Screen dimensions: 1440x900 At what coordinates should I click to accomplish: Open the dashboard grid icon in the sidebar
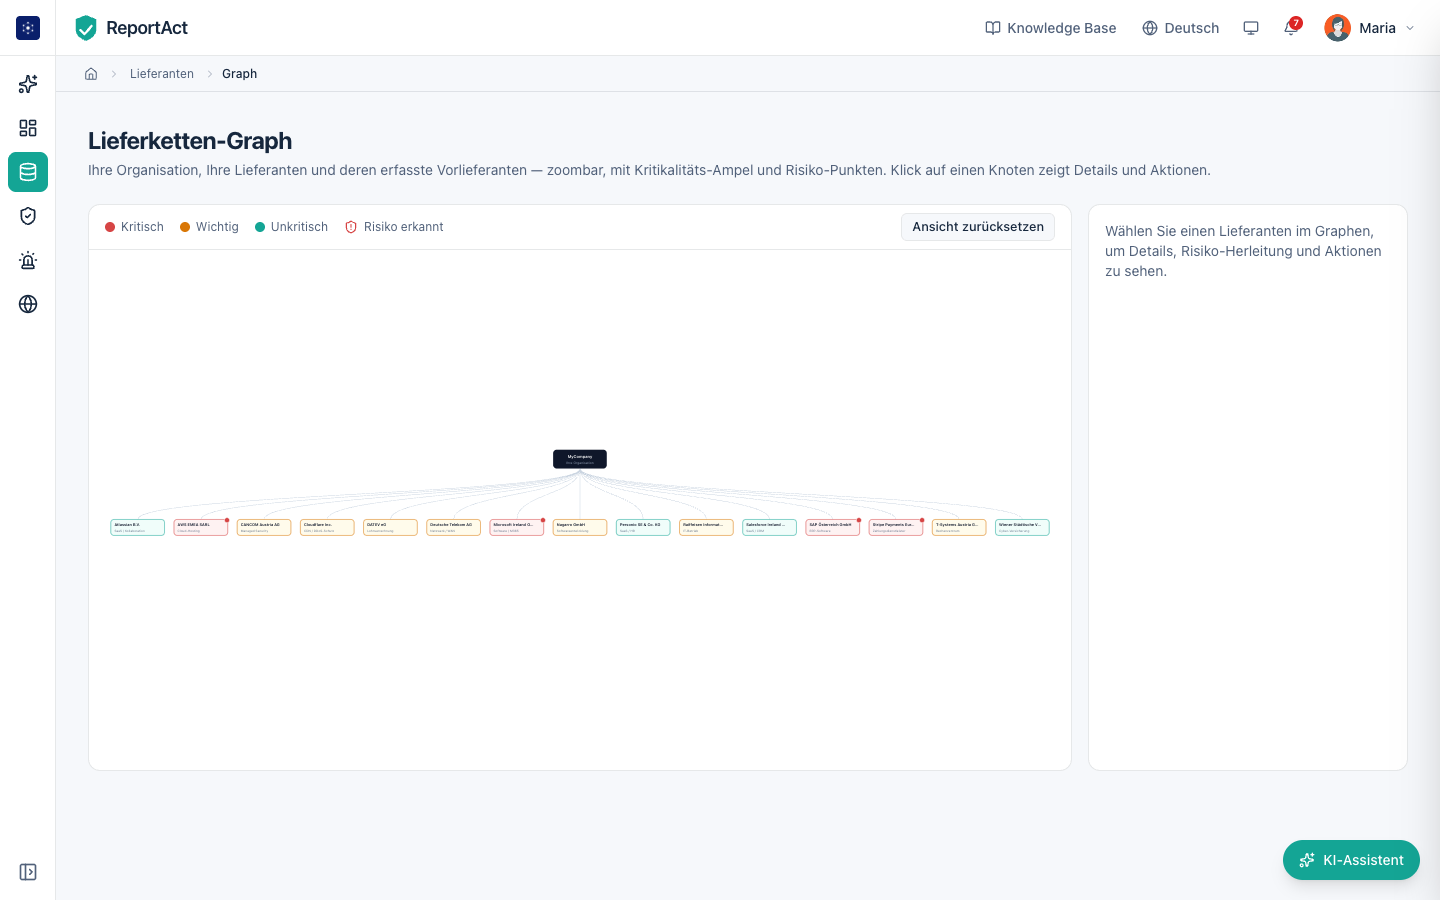tap(28, 128)
